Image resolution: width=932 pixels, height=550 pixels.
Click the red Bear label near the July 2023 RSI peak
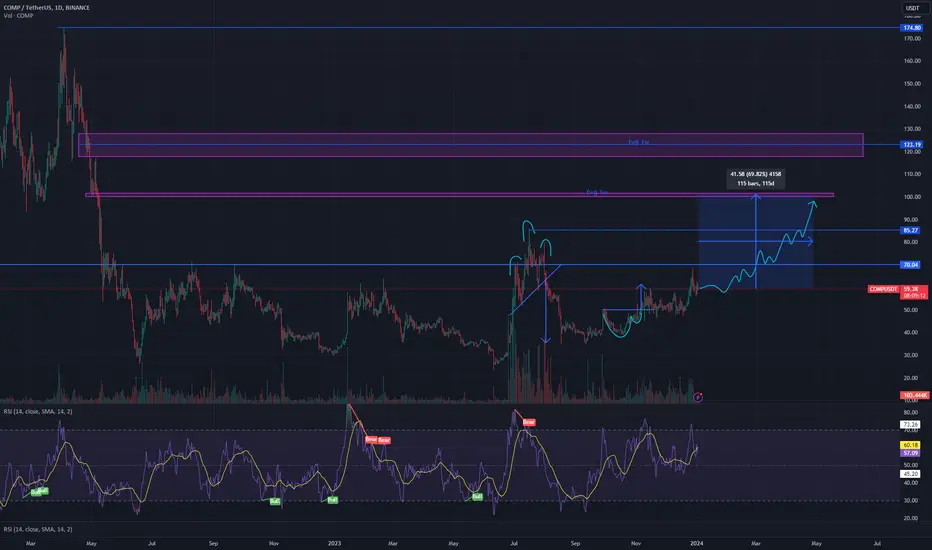pos(528,422)
